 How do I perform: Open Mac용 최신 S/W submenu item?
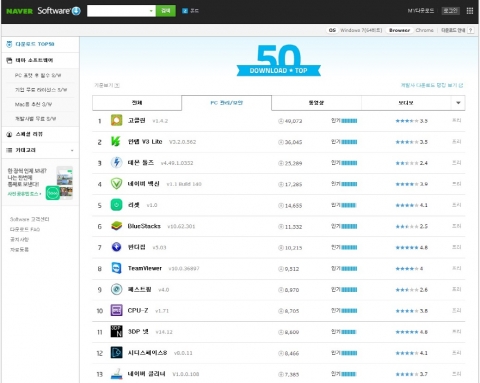[33, 104]
